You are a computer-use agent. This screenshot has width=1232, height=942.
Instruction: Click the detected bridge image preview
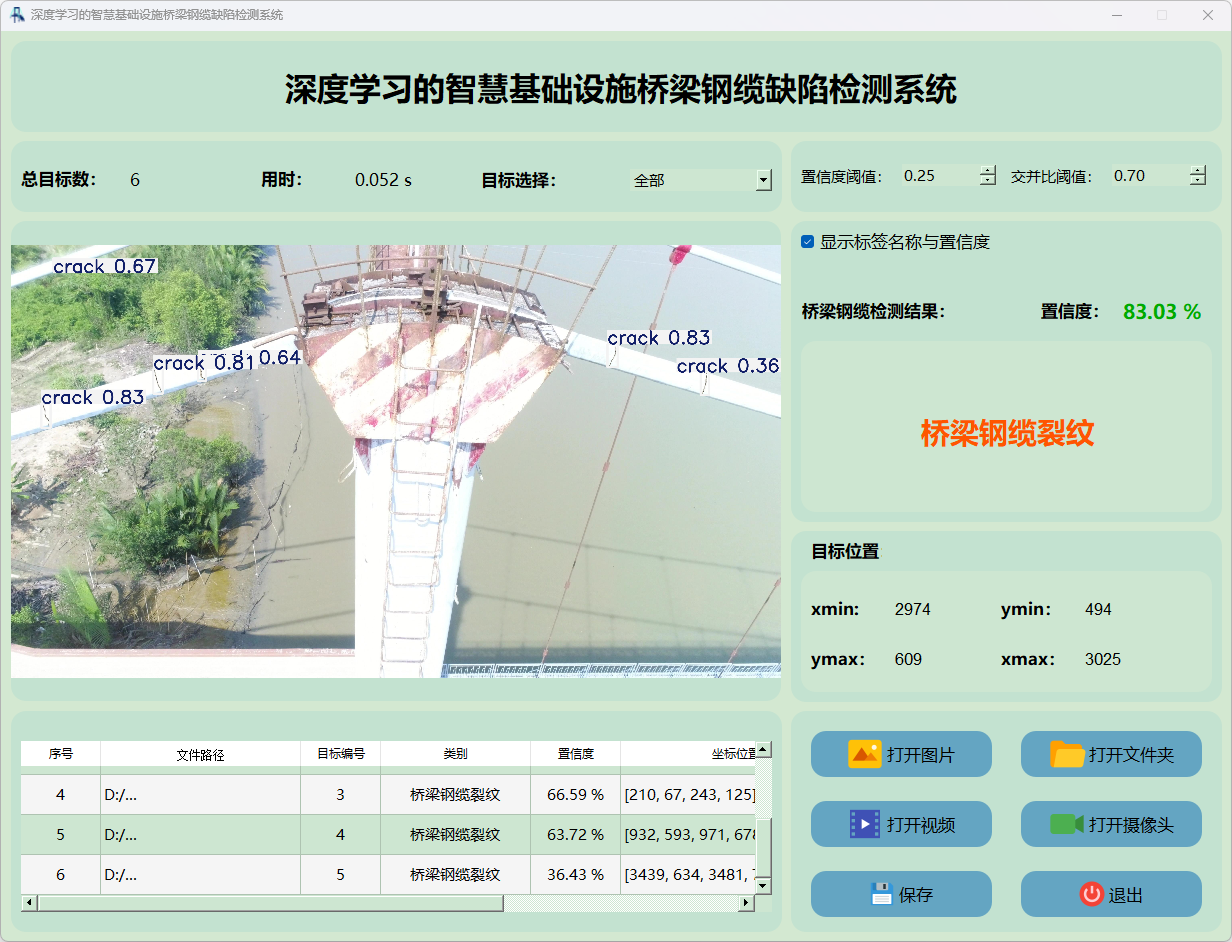click(395, 461)
